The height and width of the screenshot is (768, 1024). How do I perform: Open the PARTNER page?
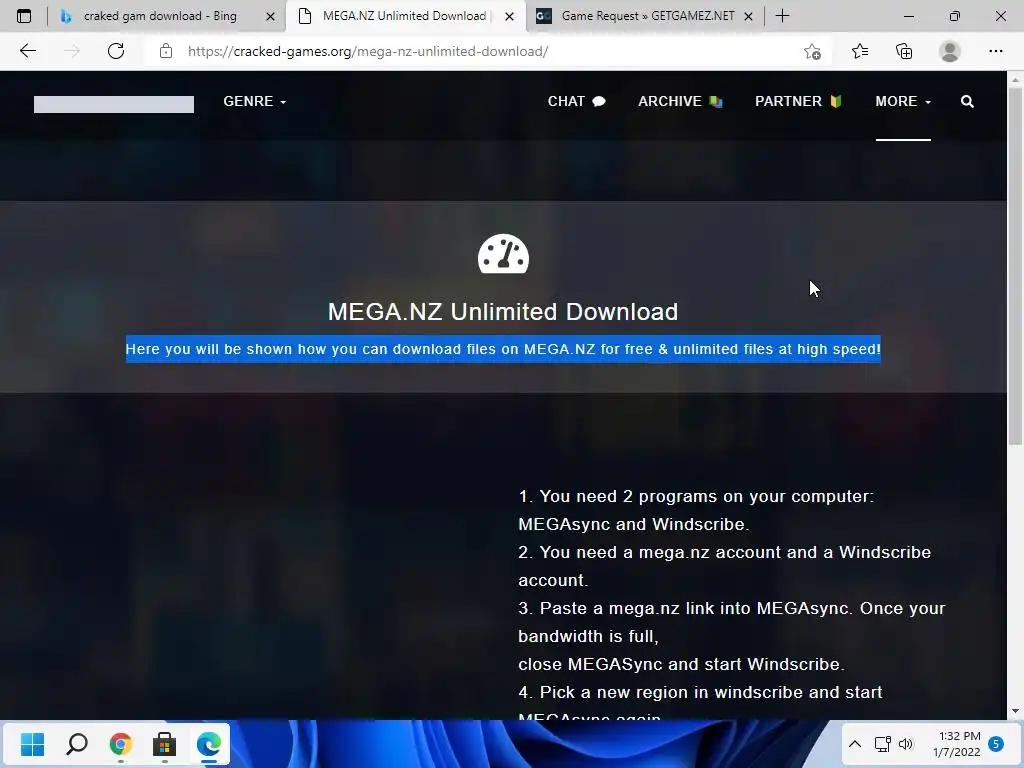[798, 101]
